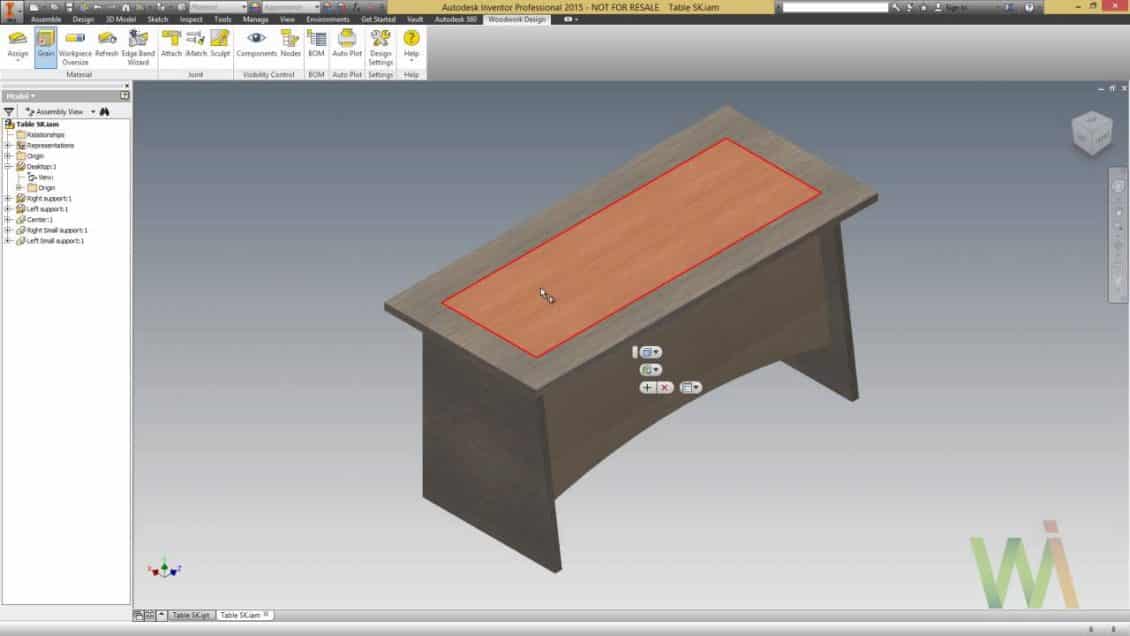Open the BOM tool
The height and width of the screenshot is (636, 1130).
coord(317,40)
